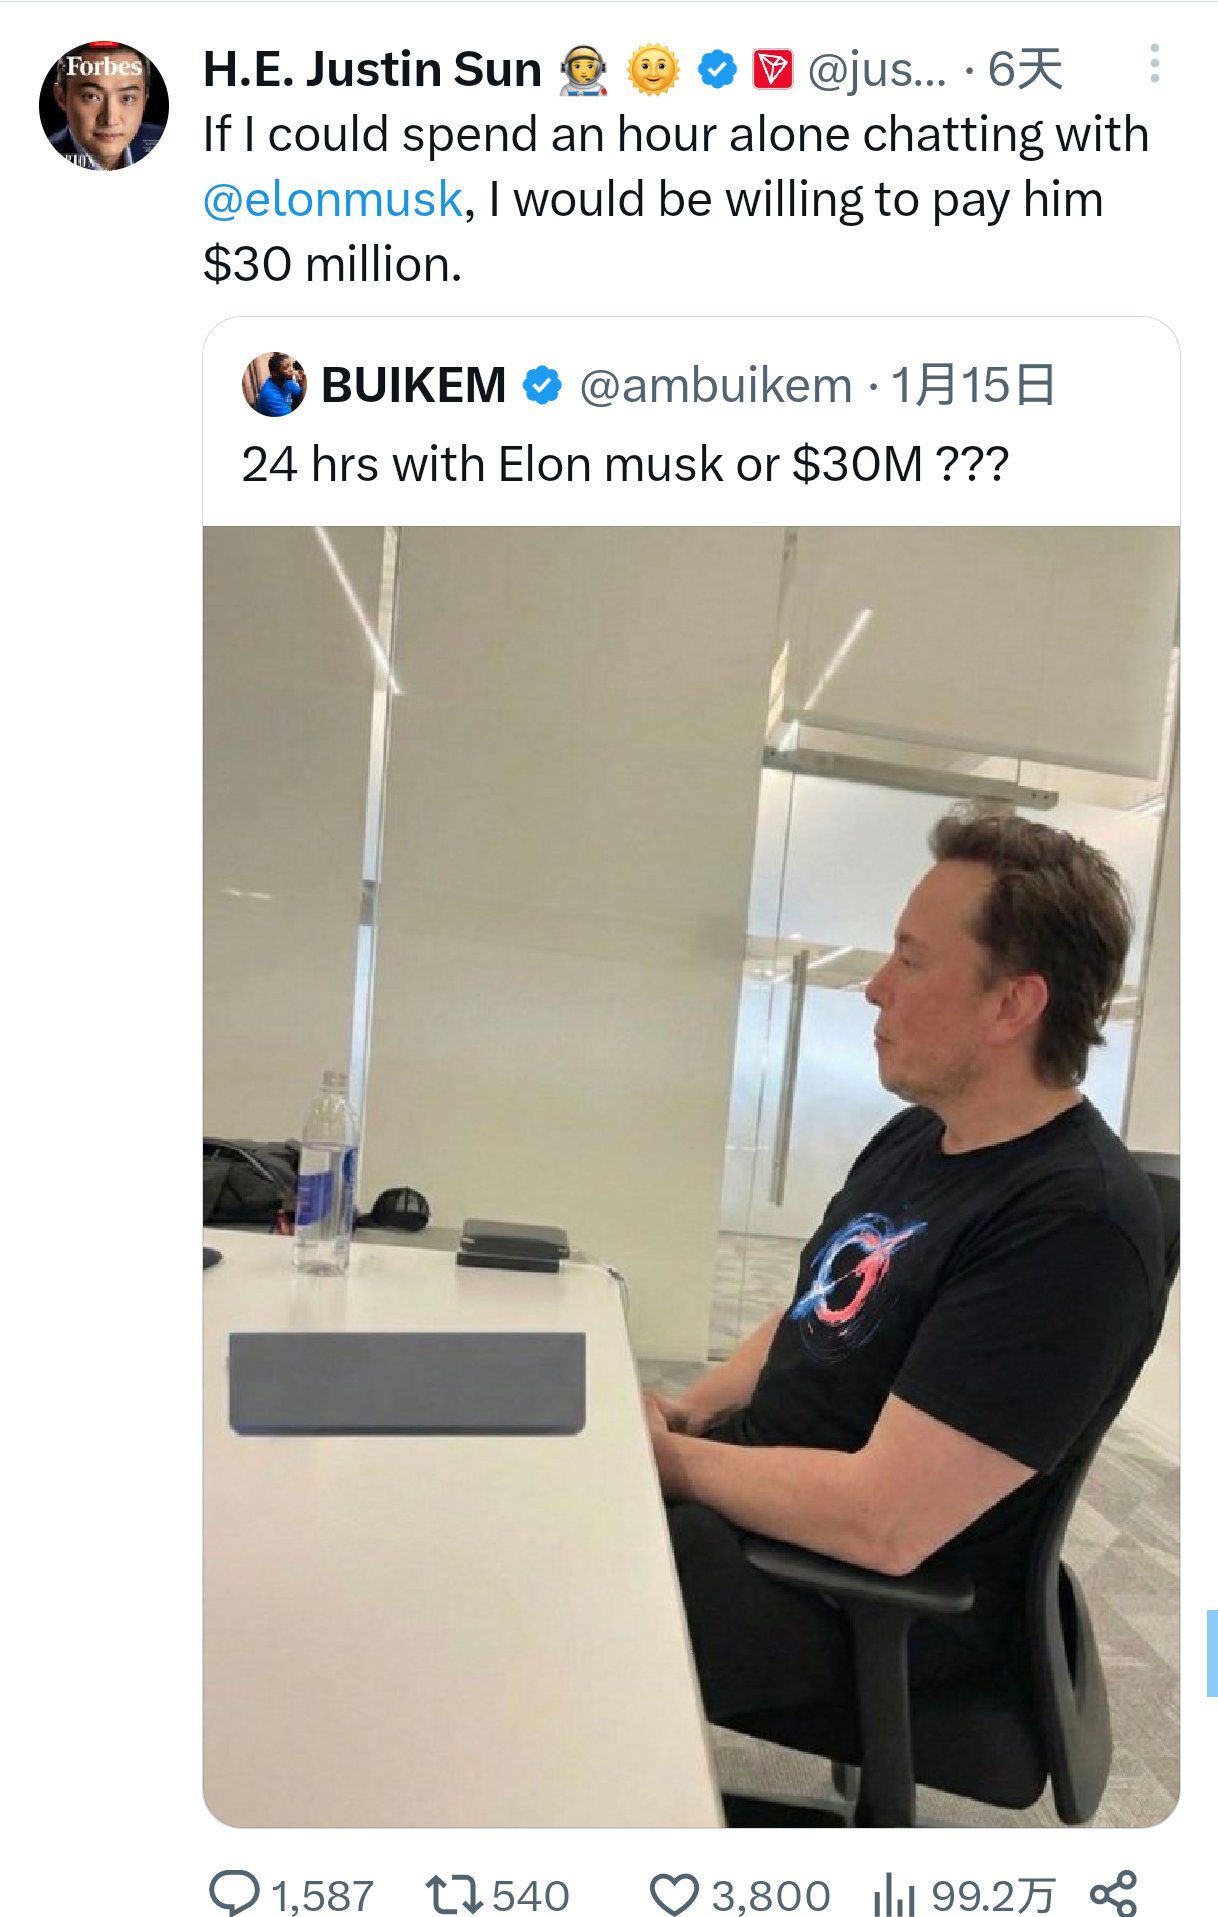
Task: Tap the 1月15日 quoted tweet date
Action: pos(972,385)
